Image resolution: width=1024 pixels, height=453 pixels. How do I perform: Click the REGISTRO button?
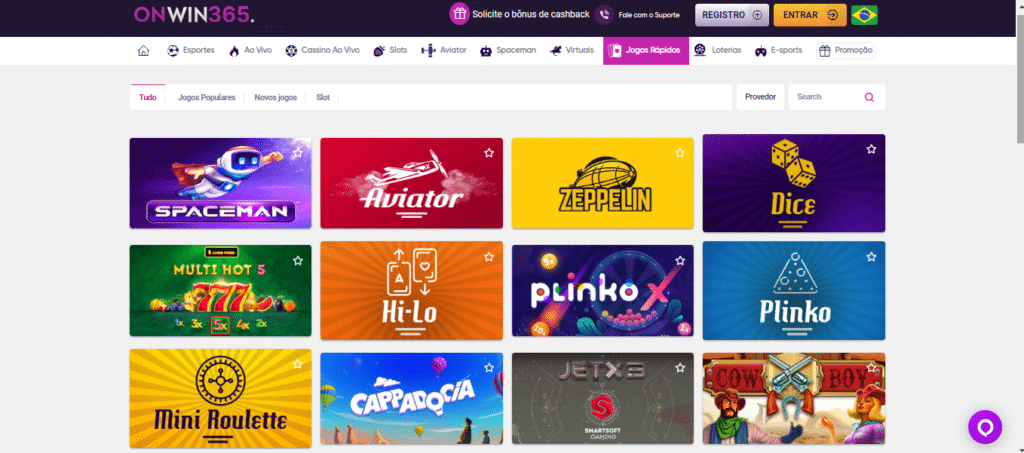pos(731,15)
